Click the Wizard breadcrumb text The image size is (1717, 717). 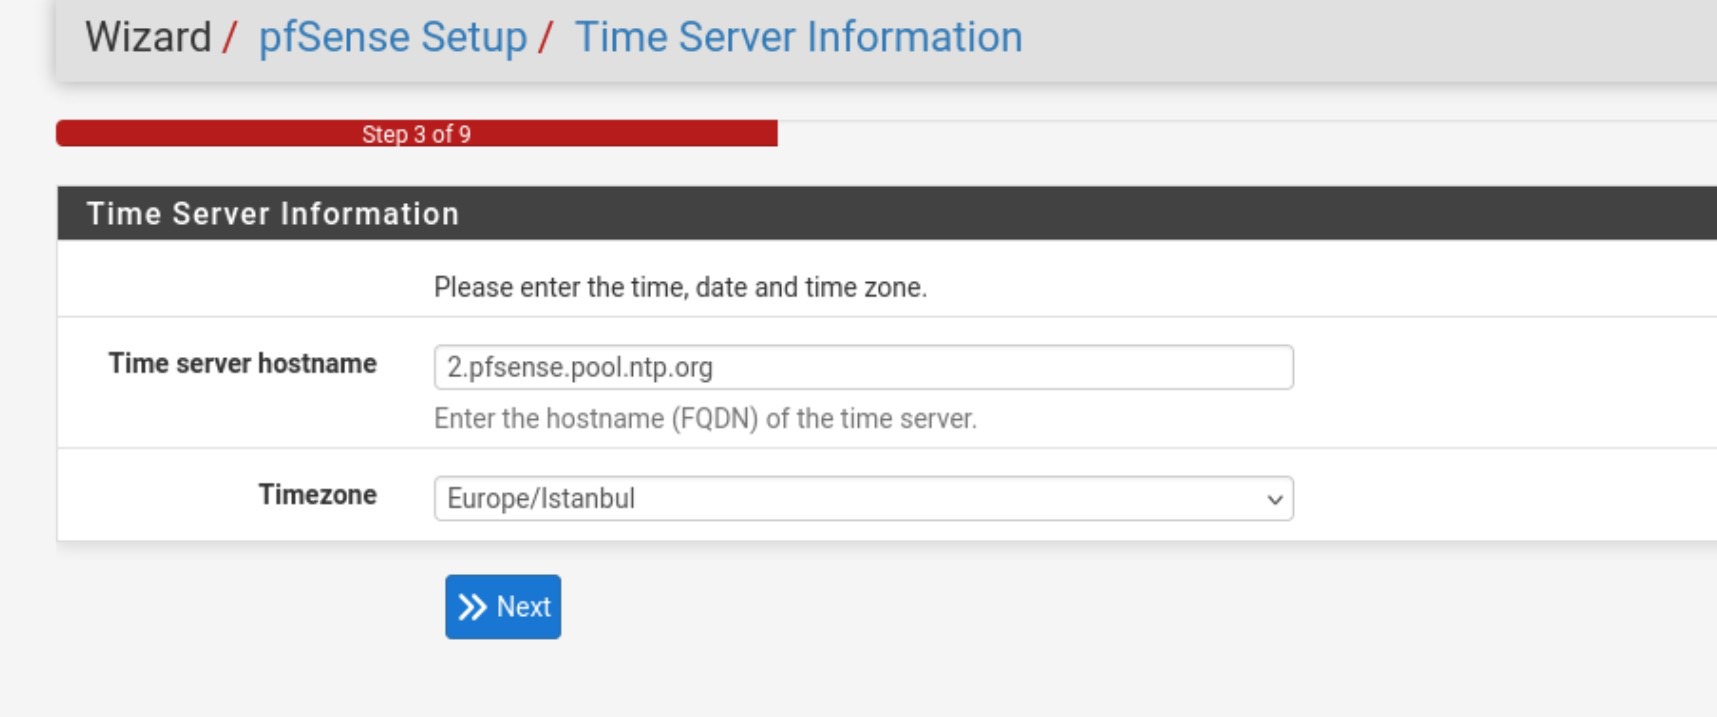point(148,37)
